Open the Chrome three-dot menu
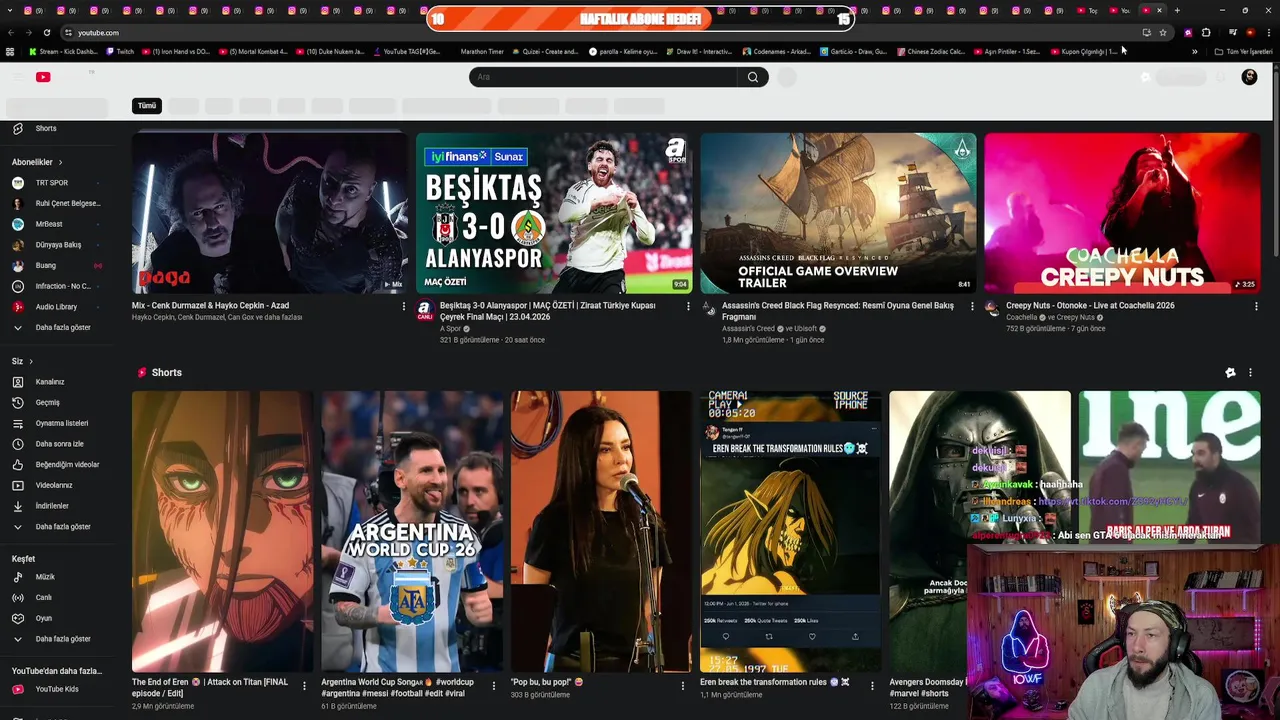The image size is (1280, 720). point(1268,32)
